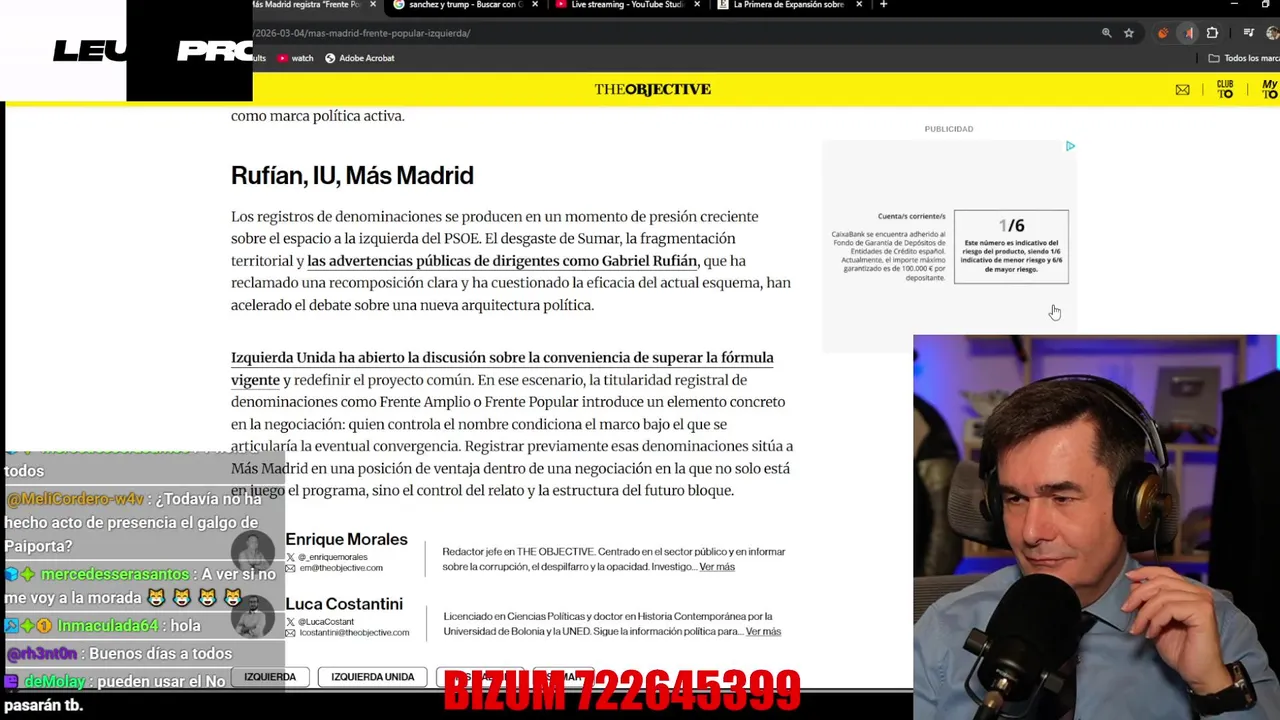Viewport: 1280px width, 720px height.
Task: Open author page of Enrique Morales
Action: coord(346,539)
